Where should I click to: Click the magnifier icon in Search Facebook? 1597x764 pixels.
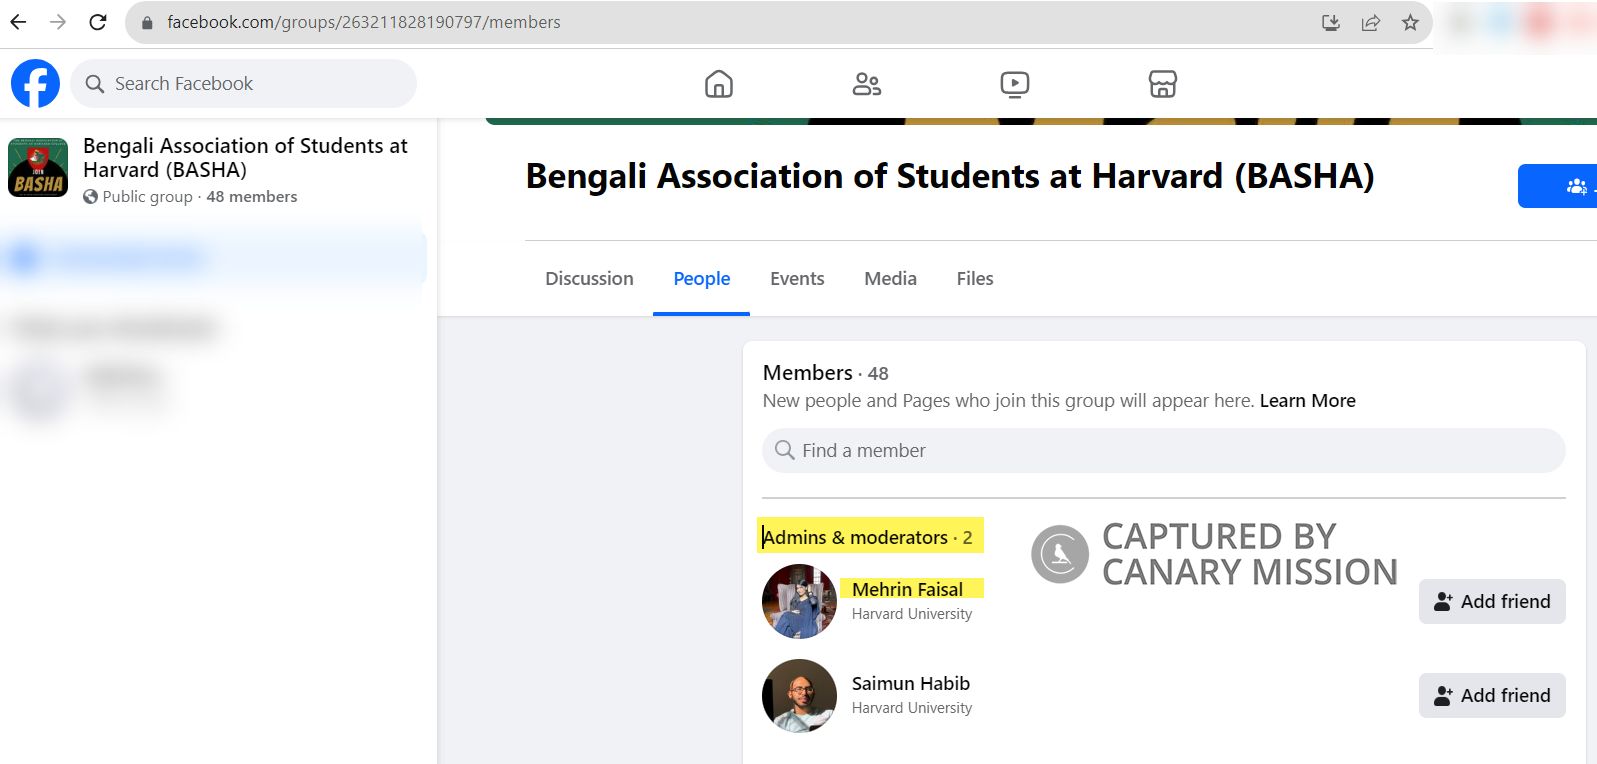[x=95, y=84]
